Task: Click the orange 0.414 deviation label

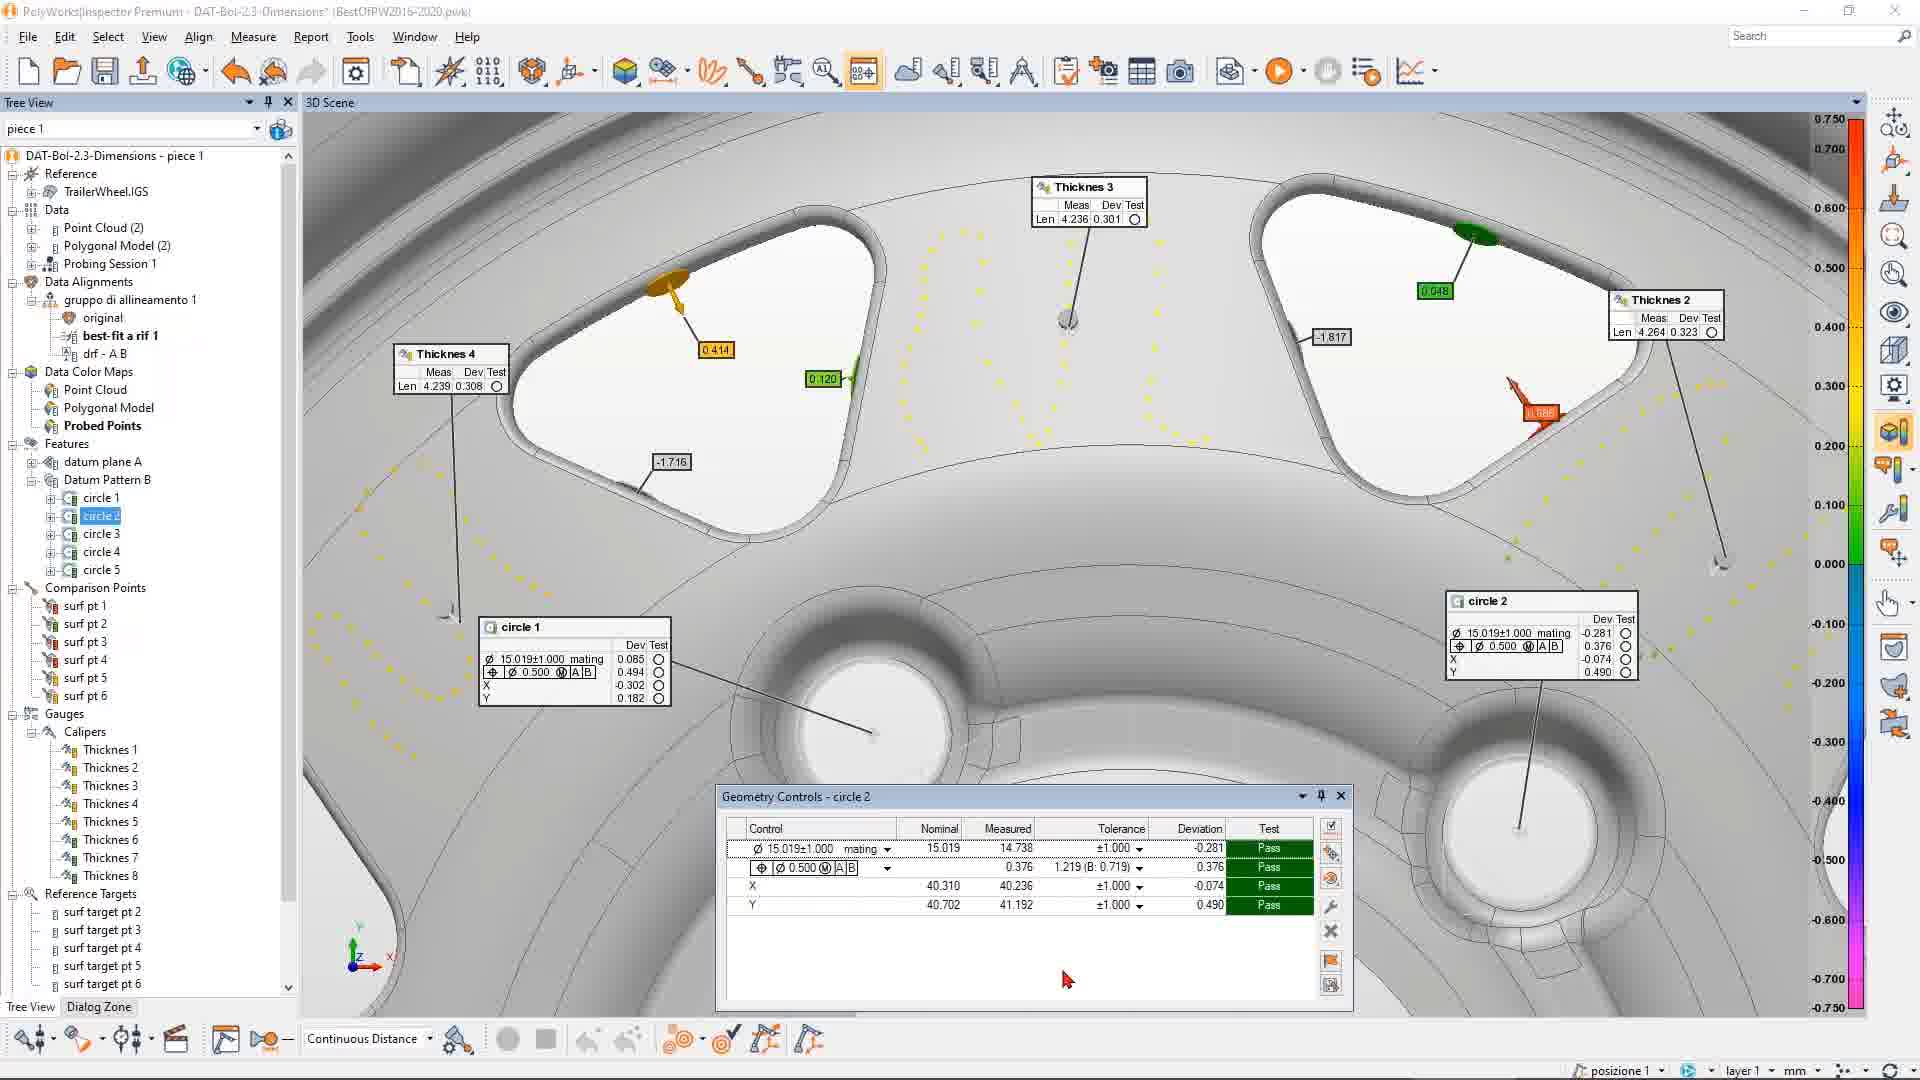Action: (716, 350)
